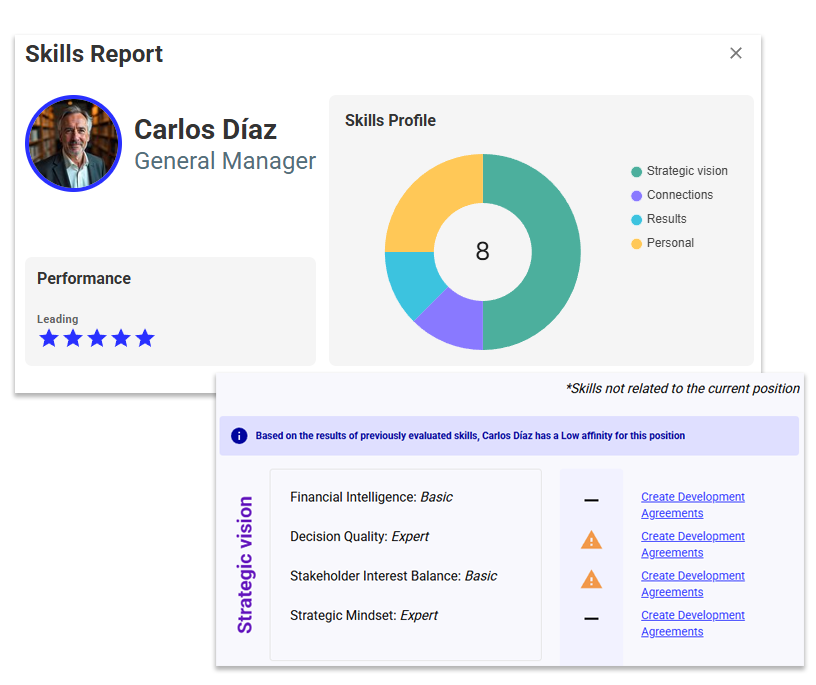816x685 pixels.
Task: Click dash icon for Financial Intelligence
Action: (591, 500)
